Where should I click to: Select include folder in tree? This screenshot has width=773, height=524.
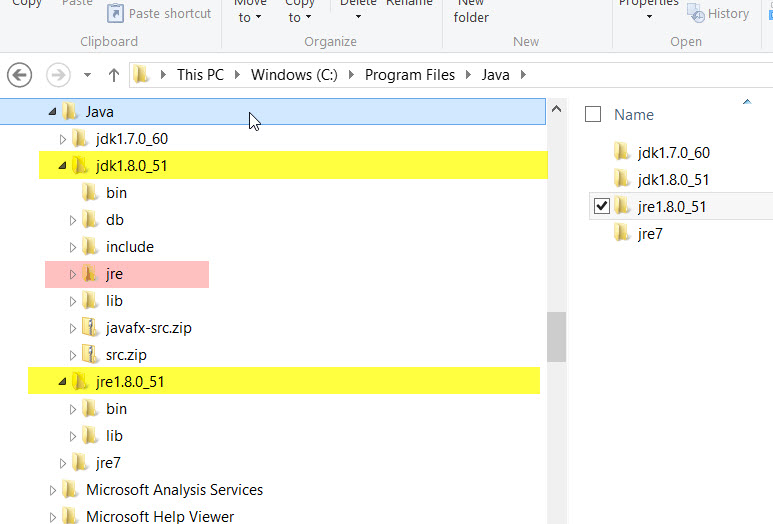point(130,247)
